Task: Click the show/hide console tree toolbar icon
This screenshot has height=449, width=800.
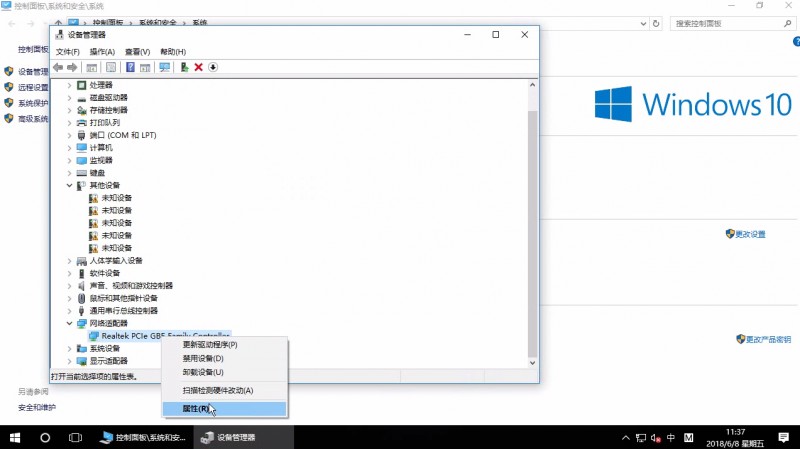Action: click(91, 67)
